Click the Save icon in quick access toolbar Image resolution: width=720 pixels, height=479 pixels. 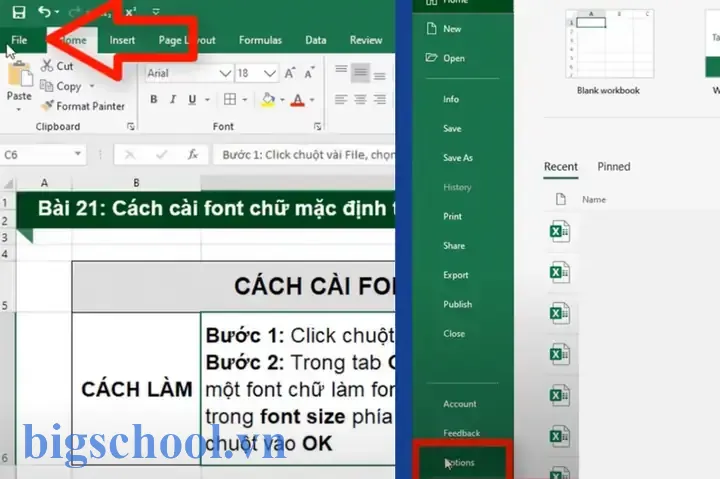tap(19, 12)
